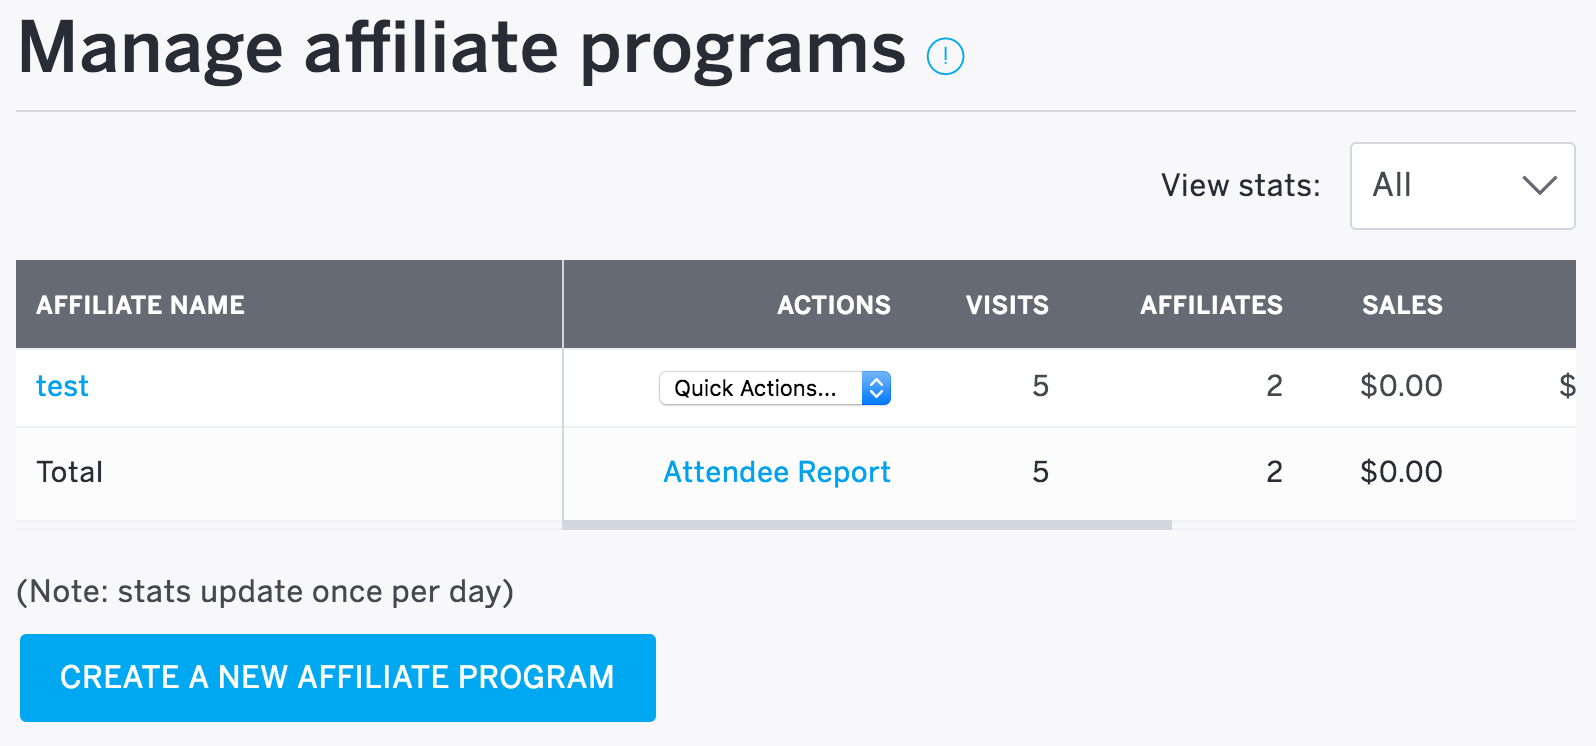Viewport: 1596px width, 746px height.
Task: Click the blue stepper arrows on Quick Actions
Action: 876,388
